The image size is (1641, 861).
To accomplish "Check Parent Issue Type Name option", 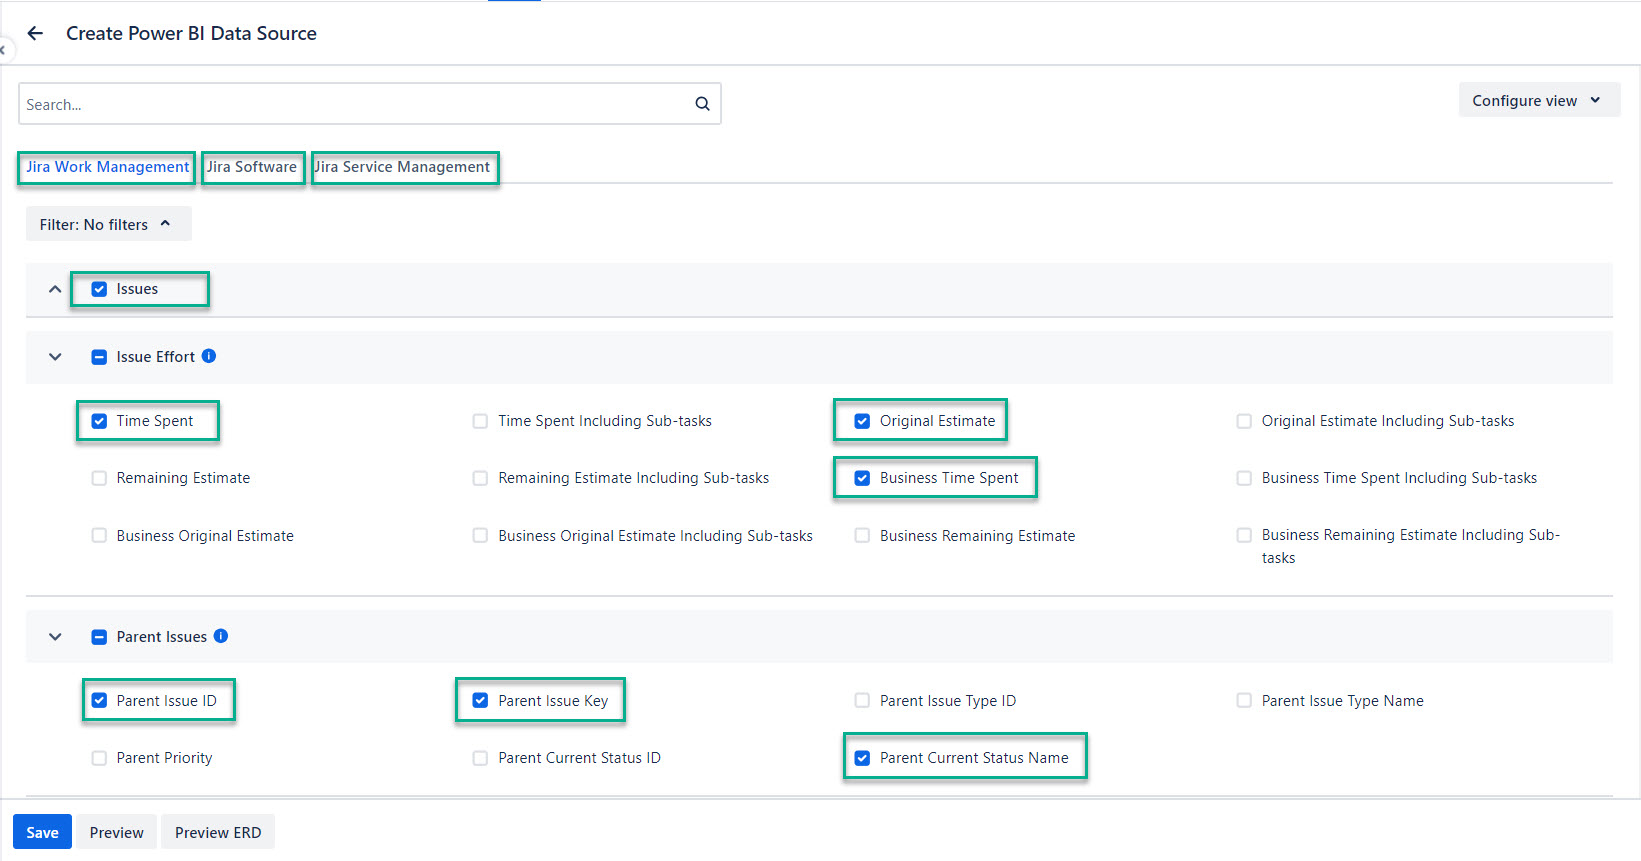I will click(x=1244, y=701).
